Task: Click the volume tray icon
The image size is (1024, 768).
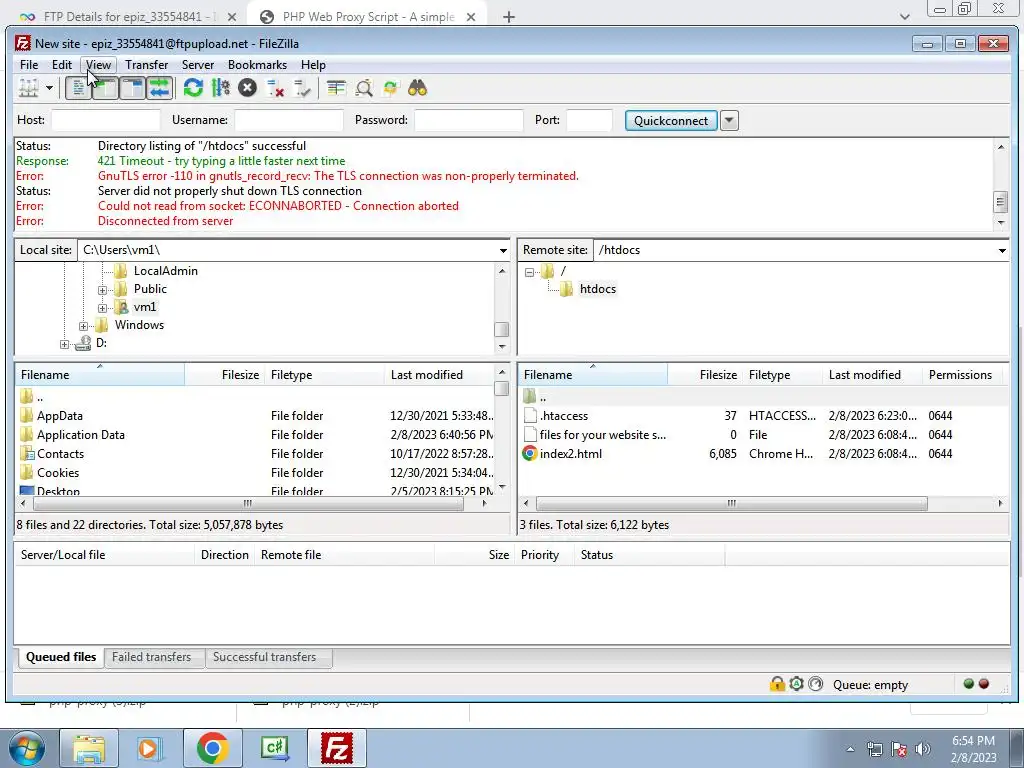Action: pos(923,749)
